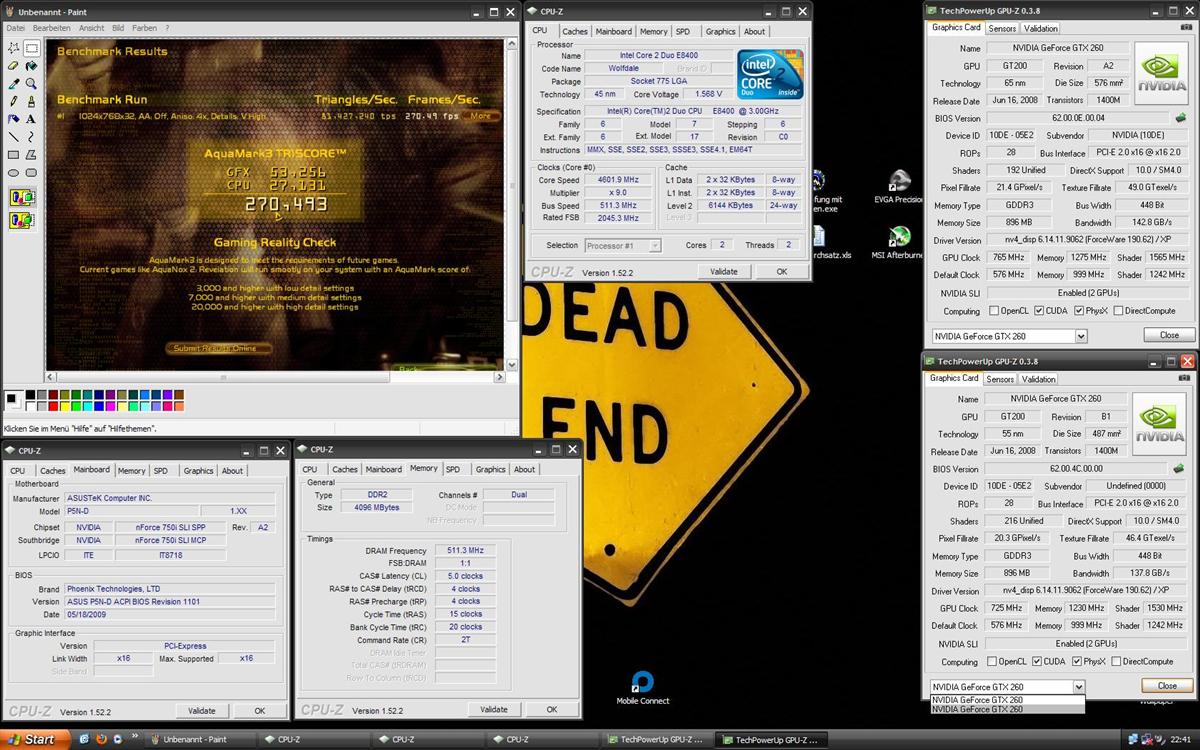Image resolution: width=1200 pixels, height=750 pixels.
Task: Pick the Polygon shape tool in Paint
Action: click(x=31, y=155)
